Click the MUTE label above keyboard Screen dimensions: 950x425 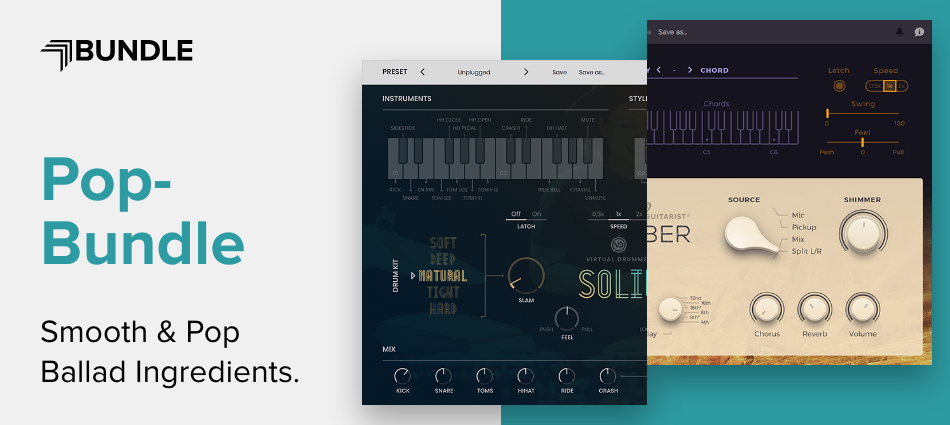click(588, 120)
